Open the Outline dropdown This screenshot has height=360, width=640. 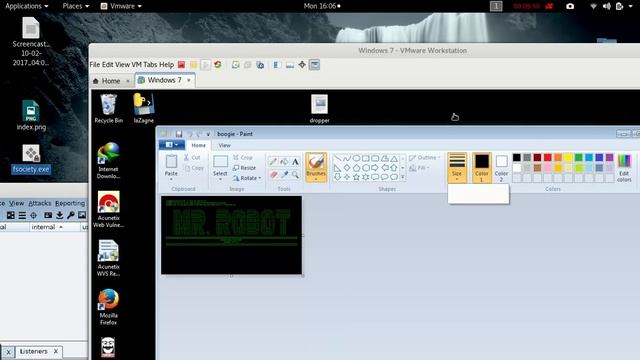424,158
